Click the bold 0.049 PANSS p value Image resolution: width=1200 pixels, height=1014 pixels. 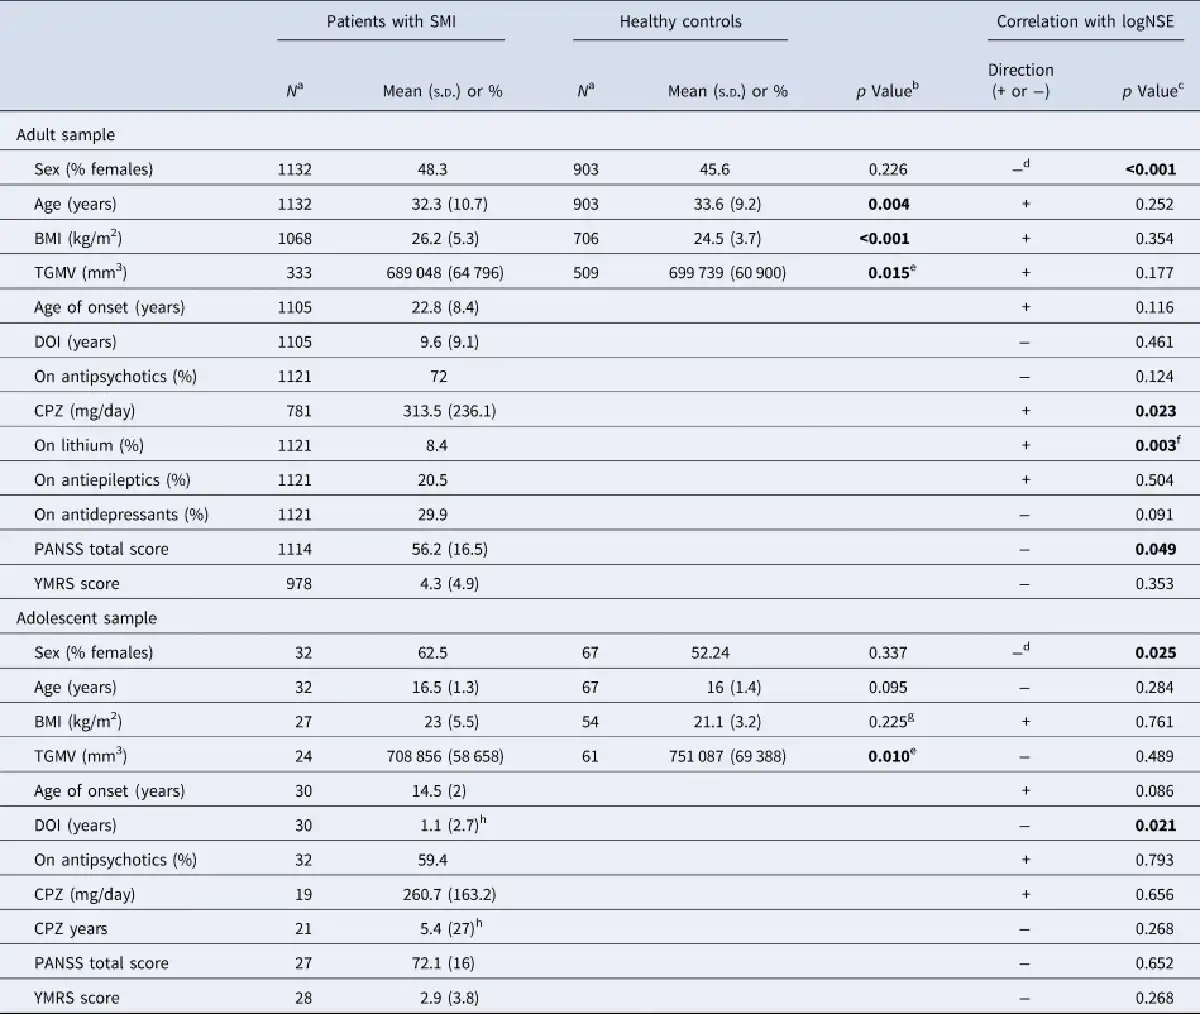click(x=1155, y=549)
